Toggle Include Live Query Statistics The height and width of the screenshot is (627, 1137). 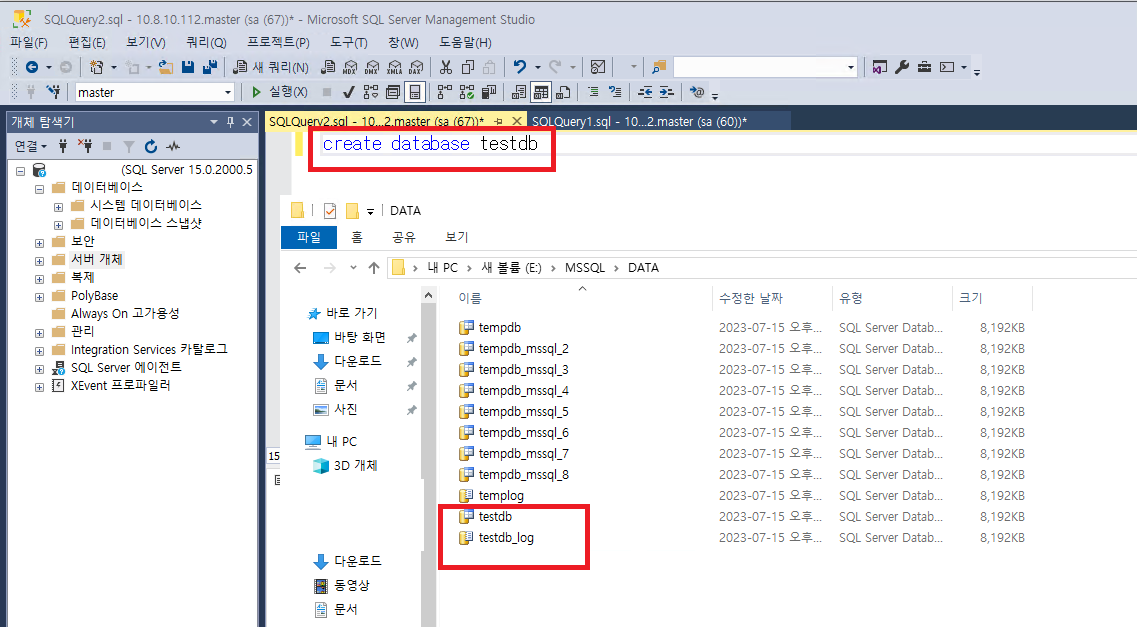tap(467, 92)
